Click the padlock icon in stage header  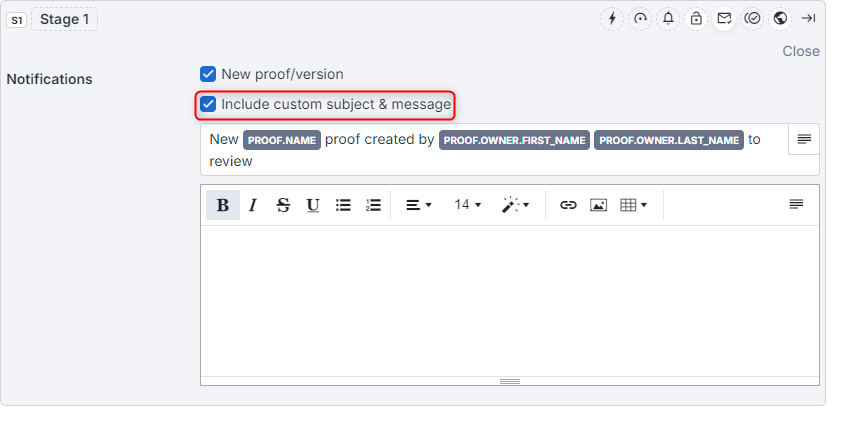tap(696, 19)
